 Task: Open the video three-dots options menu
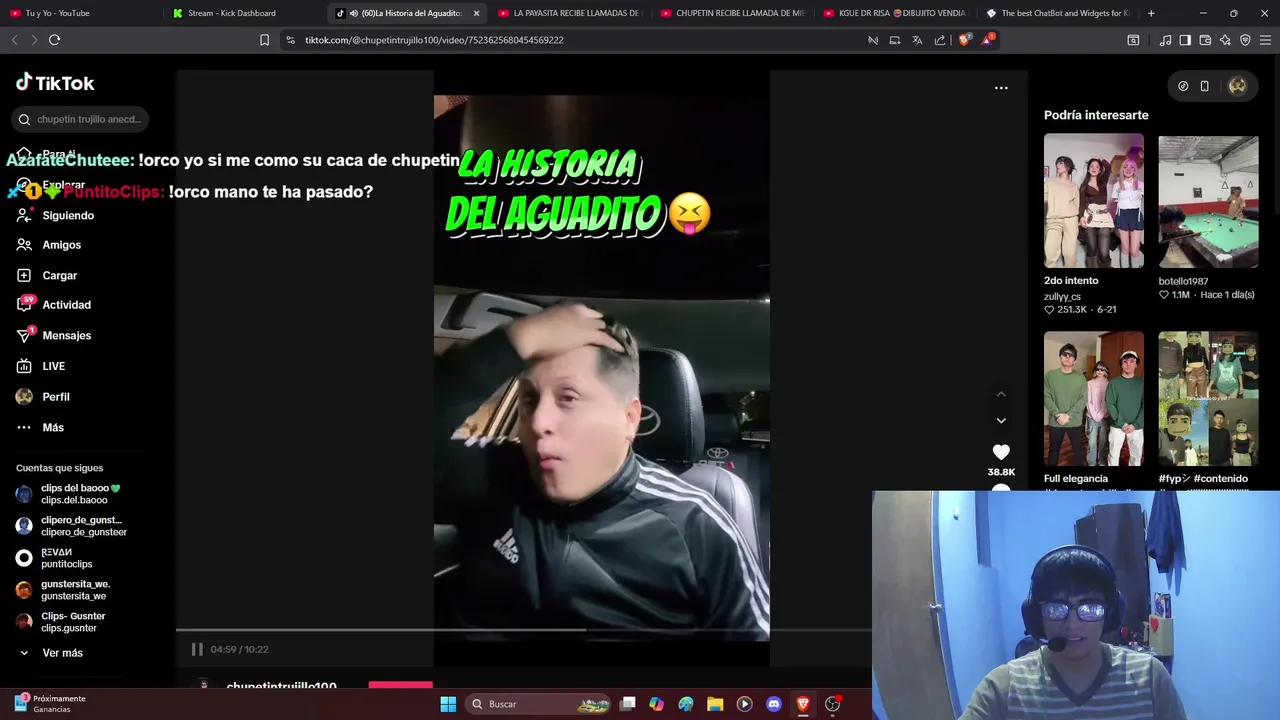point(1001,88)
